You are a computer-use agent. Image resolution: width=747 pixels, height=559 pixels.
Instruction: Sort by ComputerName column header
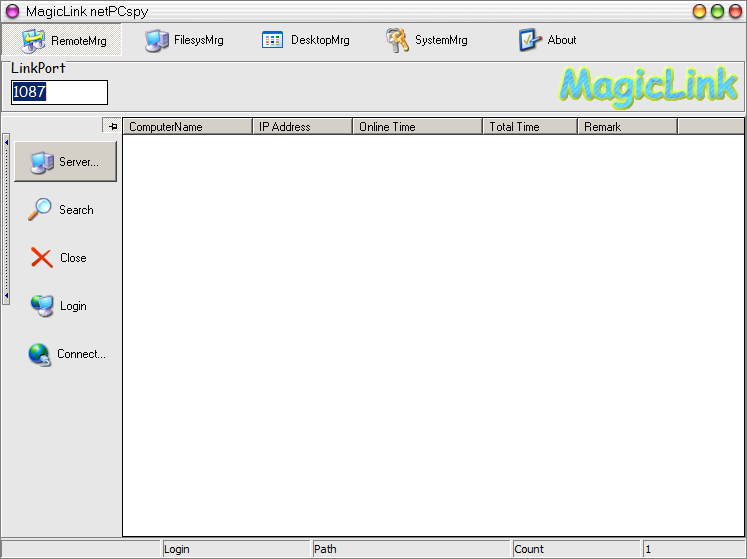(187, 126)
